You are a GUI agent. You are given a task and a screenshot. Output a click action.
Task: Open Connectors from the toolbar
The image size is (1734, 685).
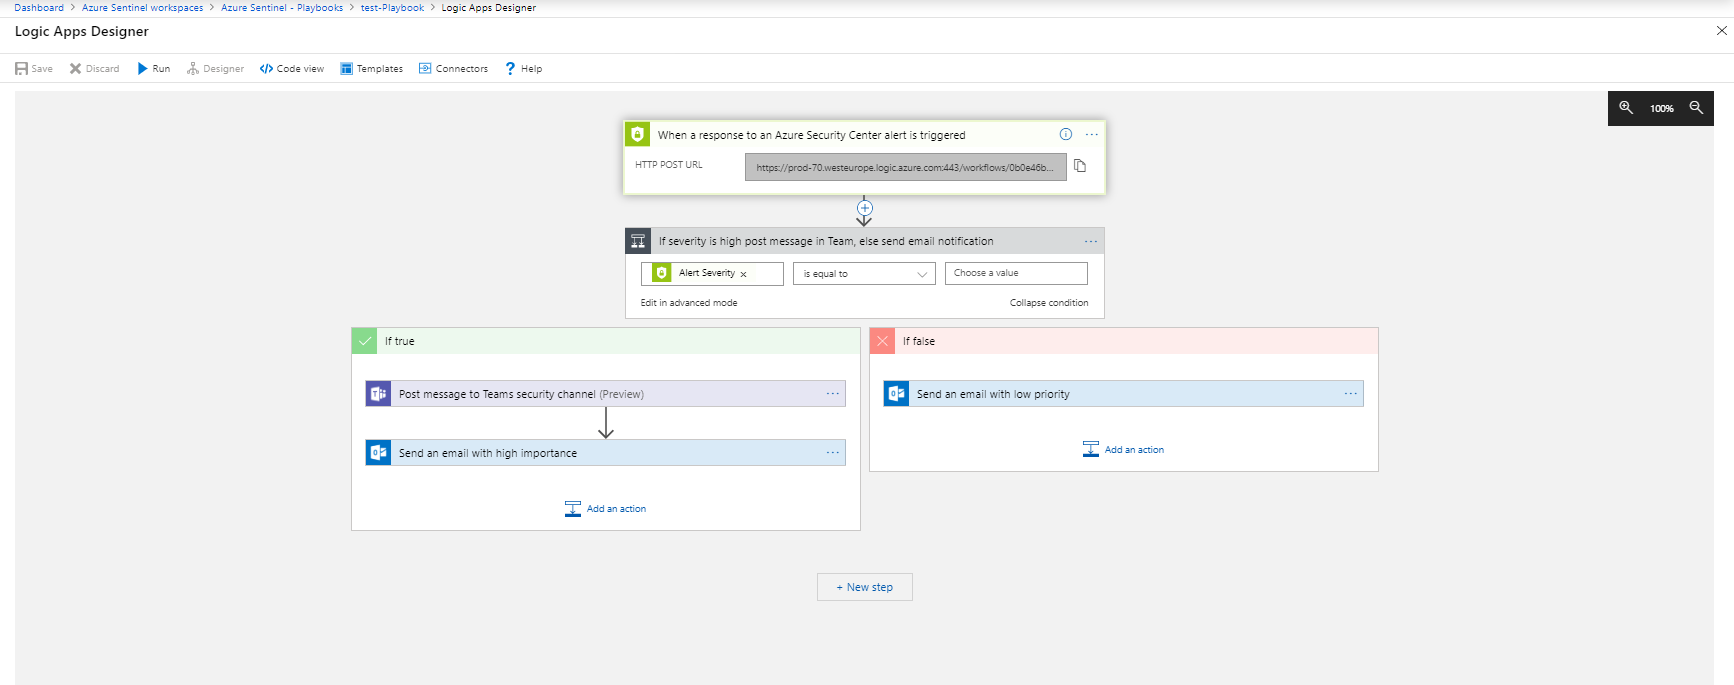[453, 69]
